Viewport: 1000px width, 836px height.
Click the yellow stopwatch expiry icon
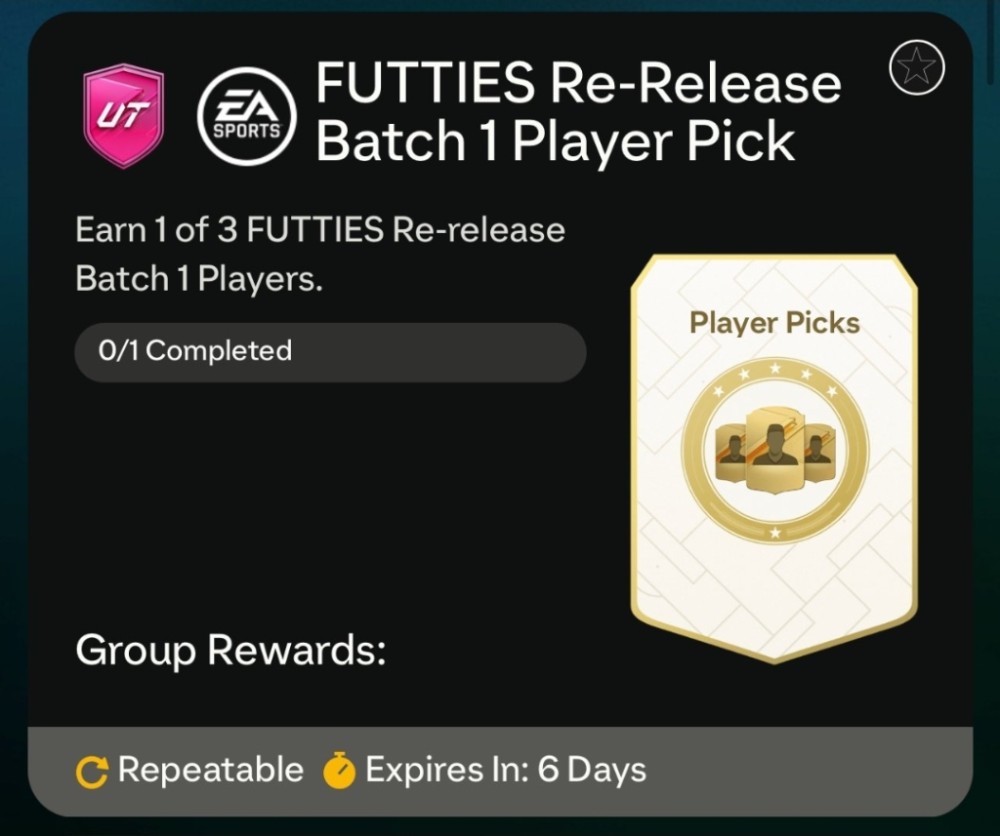[339, 771]
